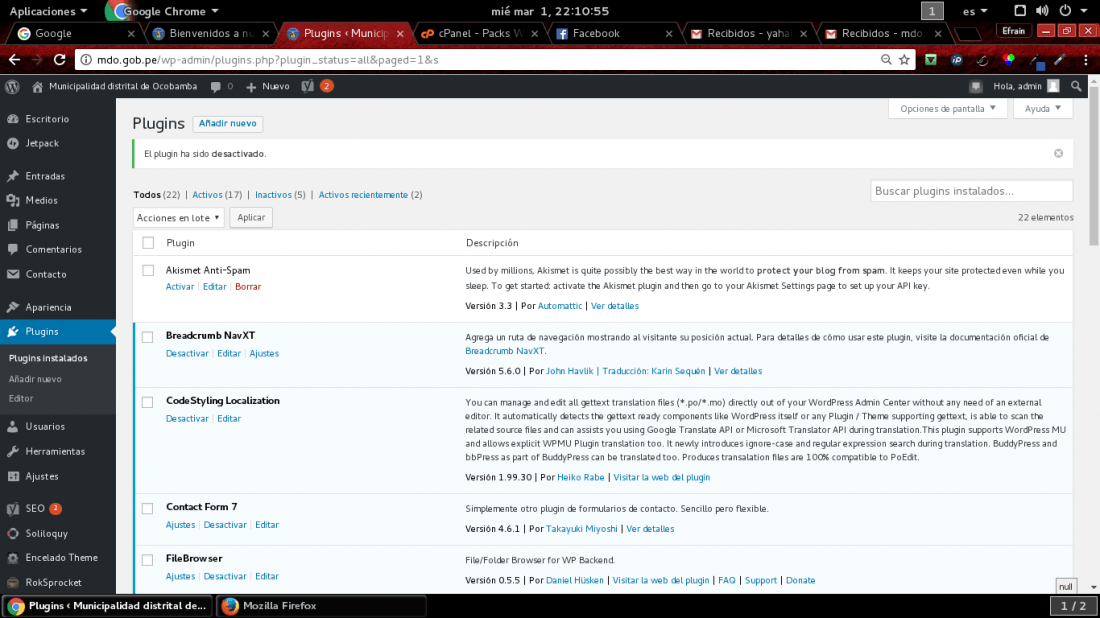Switch to the cPanel browser tab

tap(480, 33)
